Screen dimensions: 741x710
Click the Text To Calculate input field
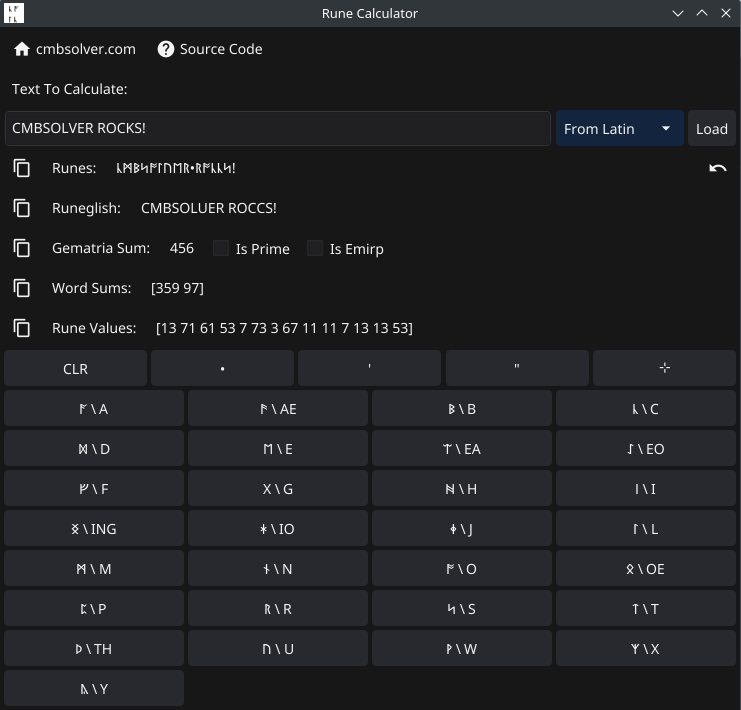pos(277,128)
